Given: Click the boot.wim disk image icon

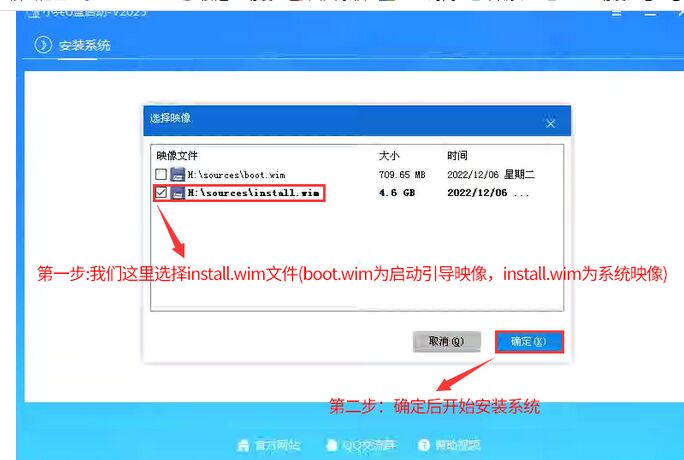Looking at the screenshot, I should click(x=178, y=174).
